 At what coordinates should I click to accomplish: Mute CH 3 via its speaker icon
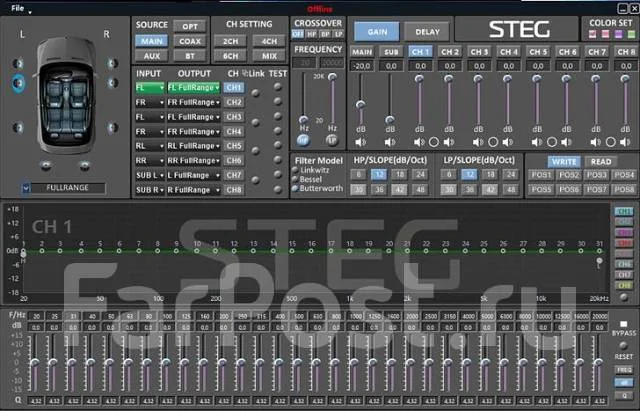[x=478, y=142]
